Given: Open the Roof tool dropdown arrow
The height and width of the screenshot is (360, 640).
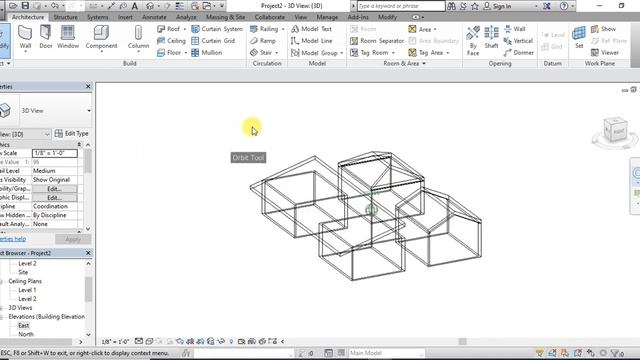Looking at the screenshot, I should pyautogui.click(x=184, y=29).
